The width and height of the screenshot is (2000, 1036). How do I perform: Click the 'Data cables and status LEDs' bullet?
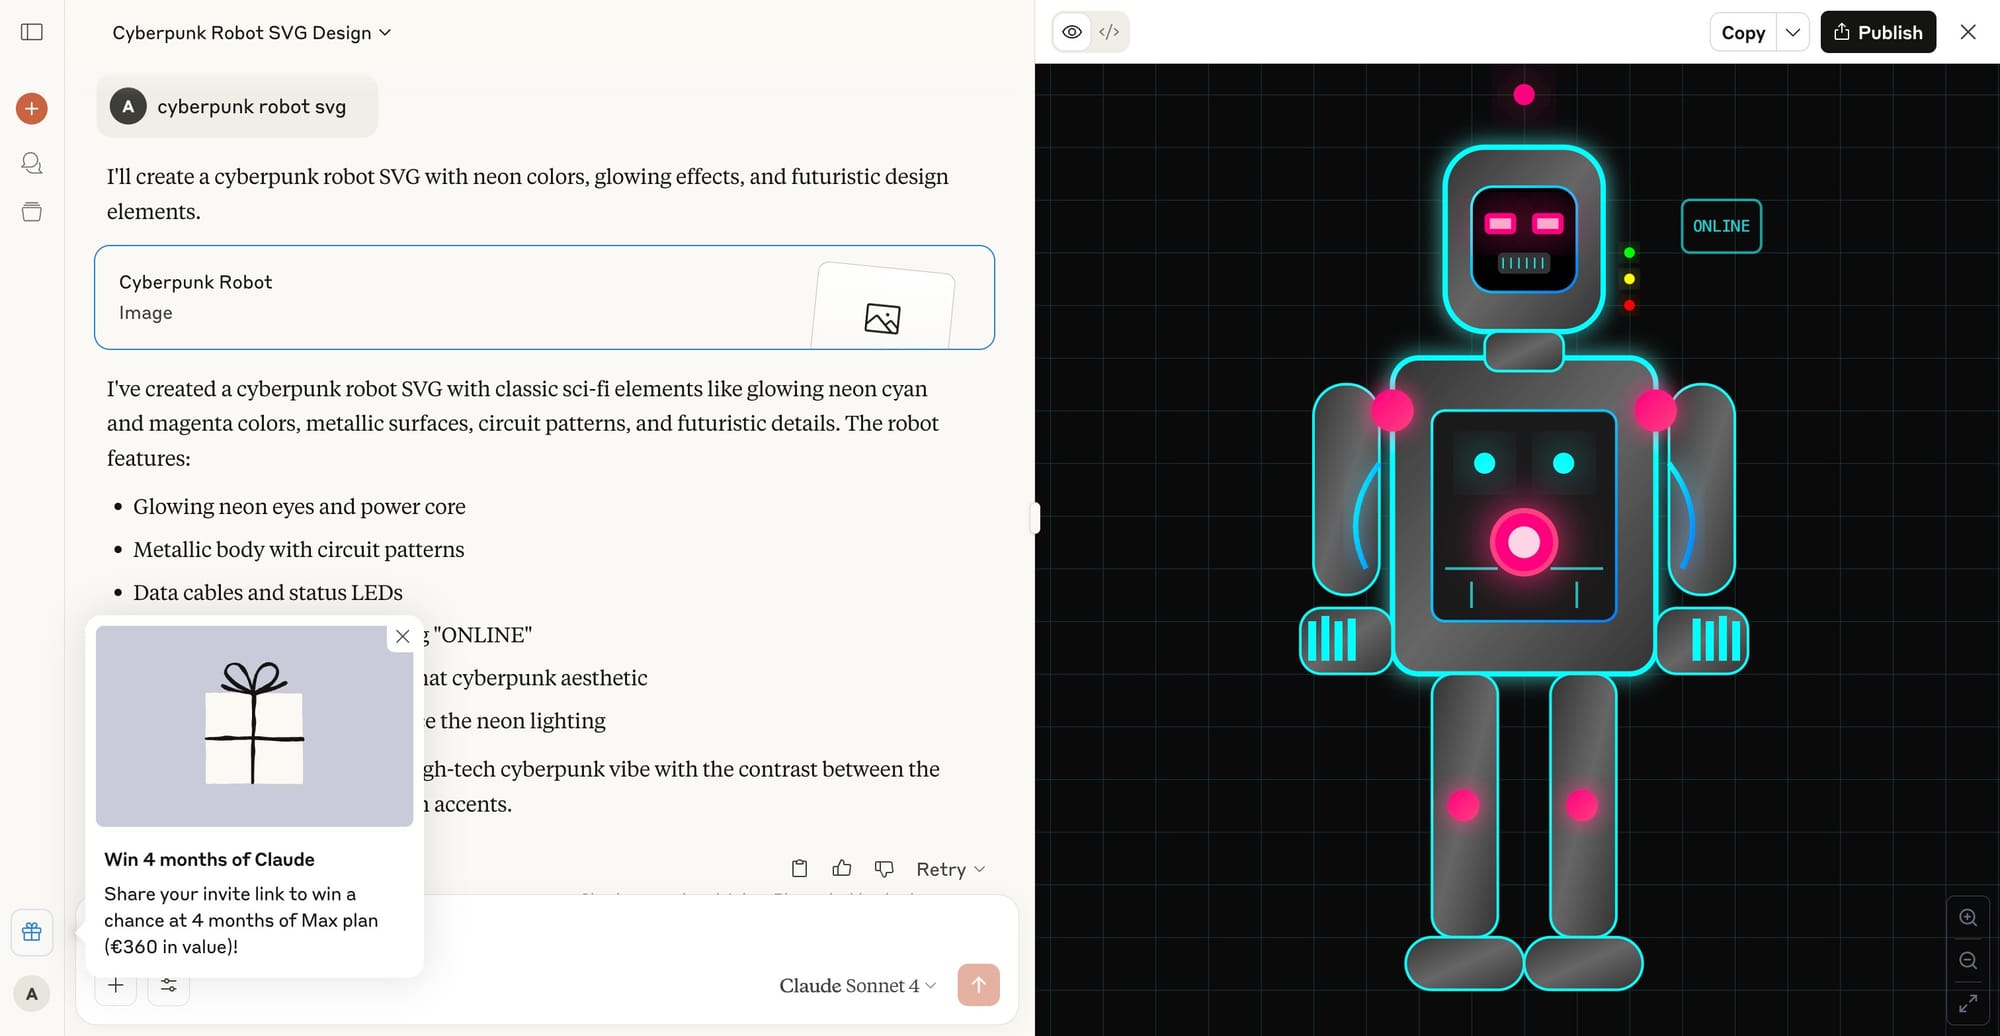coord(268,593)
